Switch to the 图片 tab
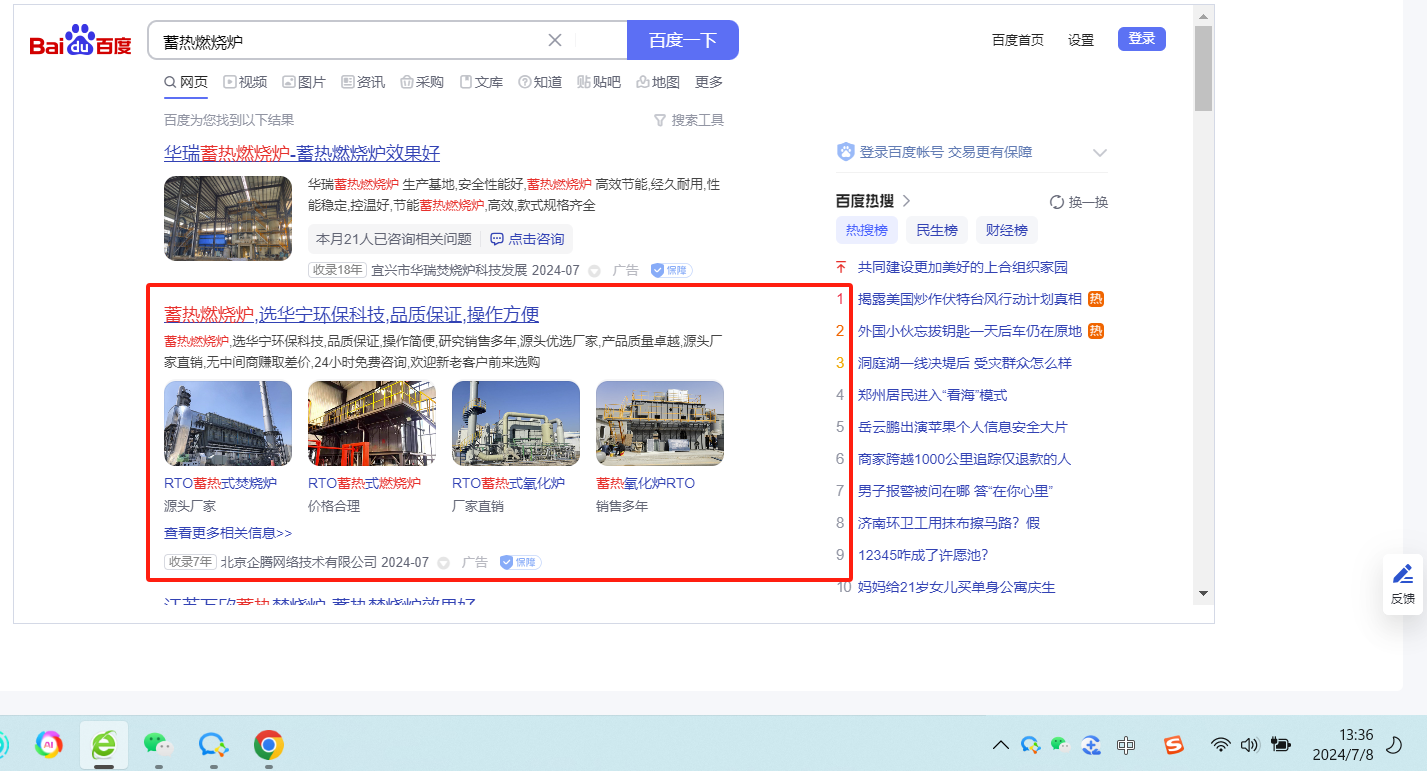This screenshot has width=1427, height=771. [304, 82]
